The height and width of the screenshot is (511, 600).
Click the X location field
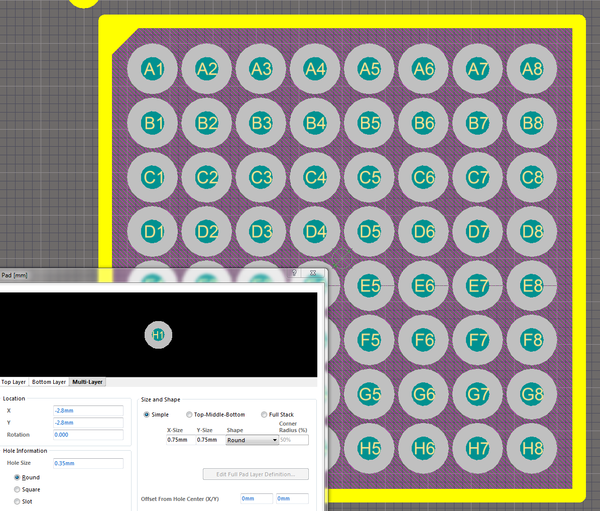[x=88, y=411]
